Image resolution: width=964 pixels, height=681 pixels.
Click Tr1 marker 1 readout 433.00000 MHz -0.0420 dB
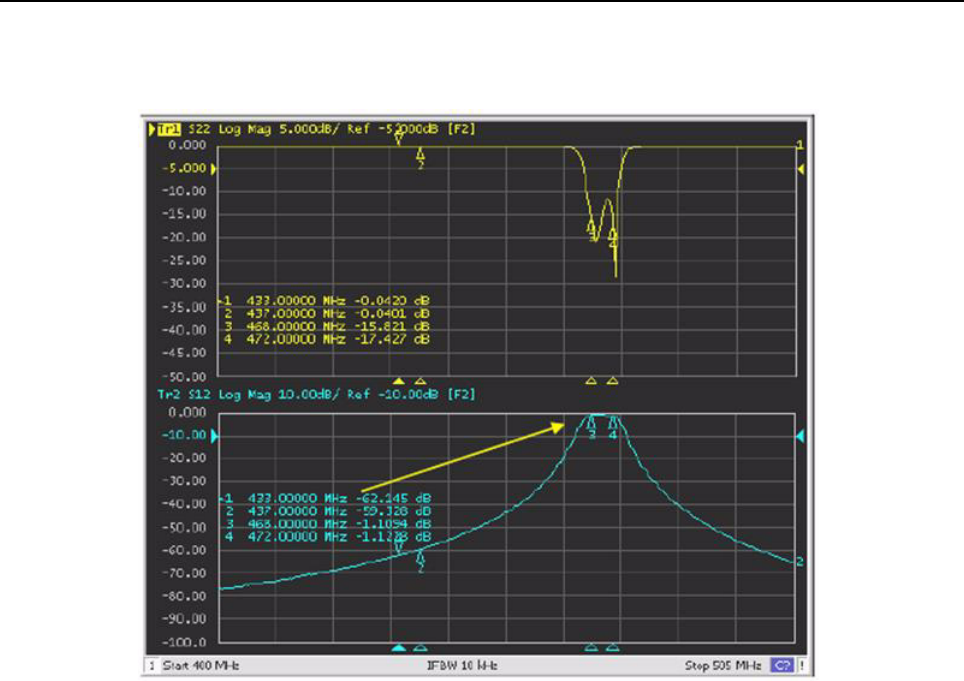325,301
